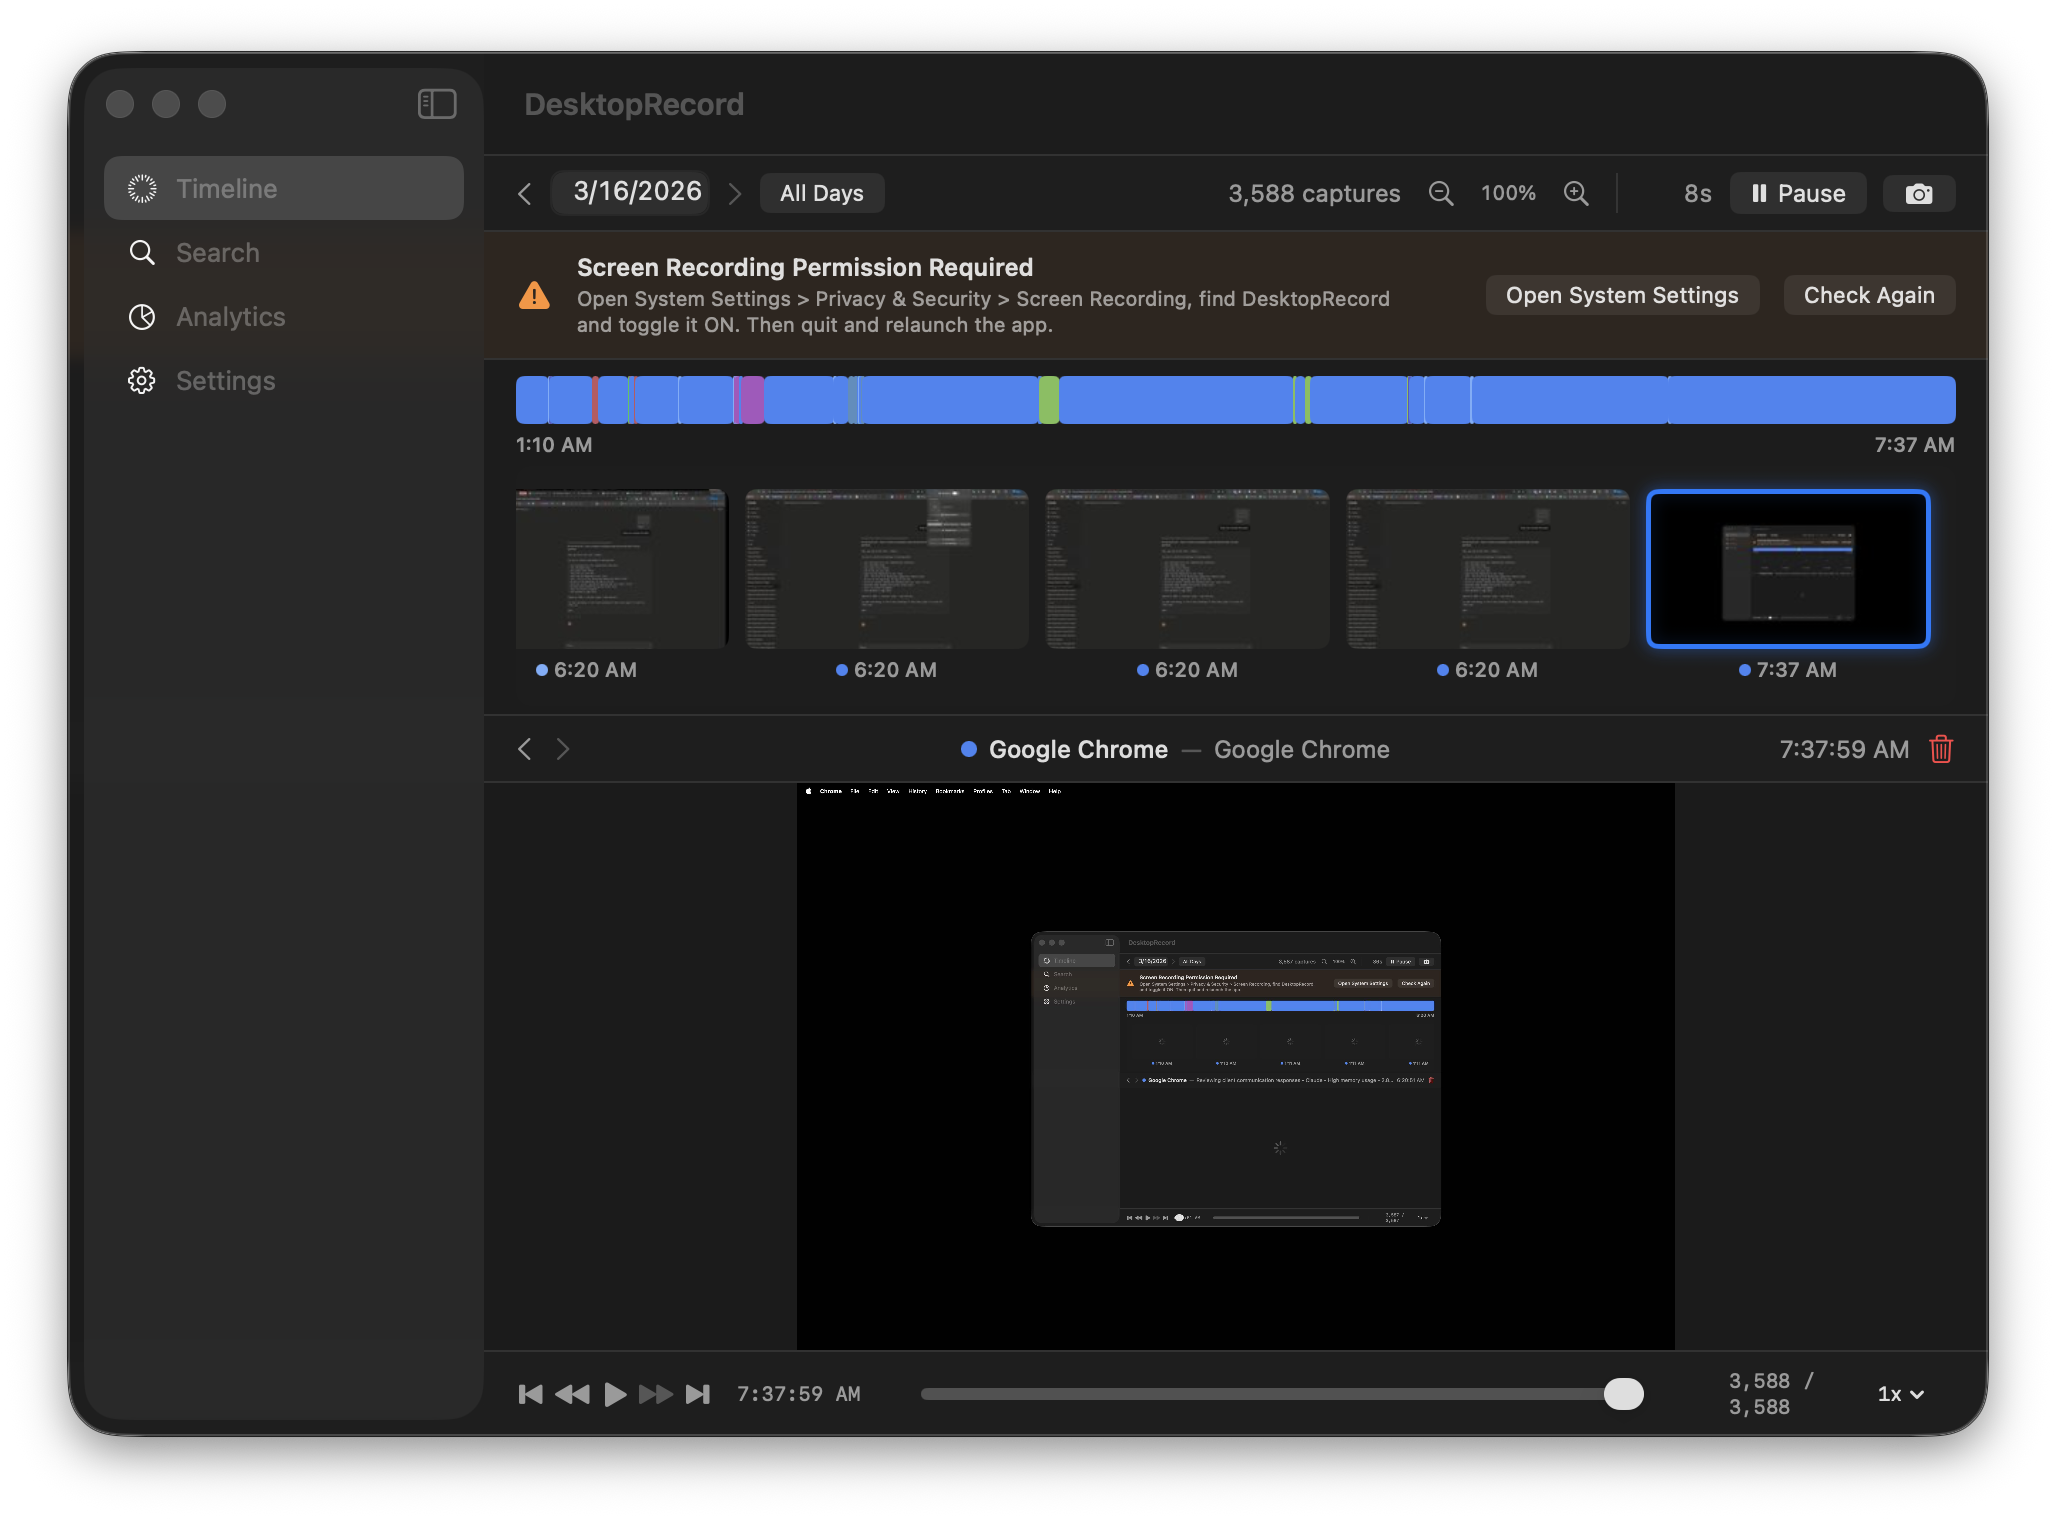Rewind the capture playback
This screenshot has width=2056, height=1520.
[x=572, y=1394]
